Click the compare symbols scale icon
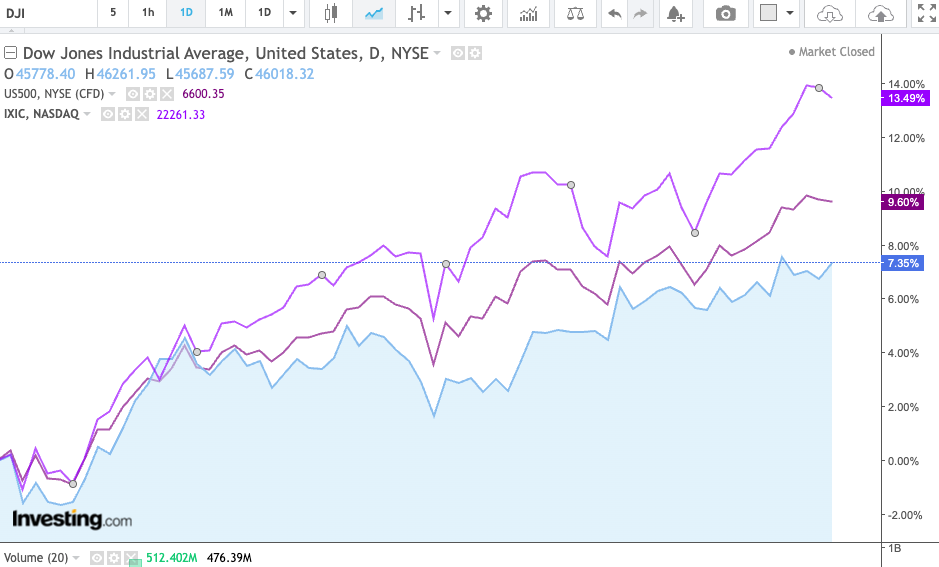Viewport: 939px width, 567px height. coord(575,13)
